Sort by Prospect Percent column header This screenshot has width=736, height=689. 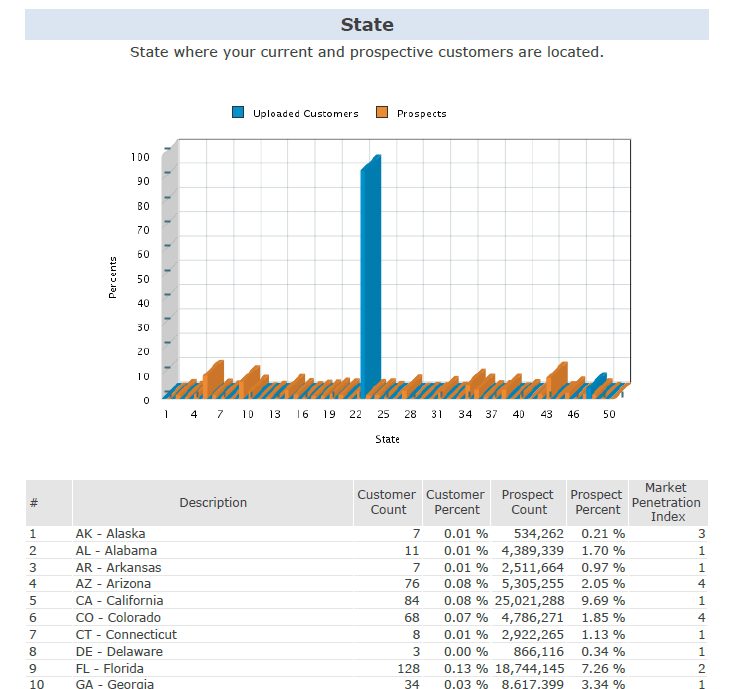pyautogui.click(x=596, y=502)
